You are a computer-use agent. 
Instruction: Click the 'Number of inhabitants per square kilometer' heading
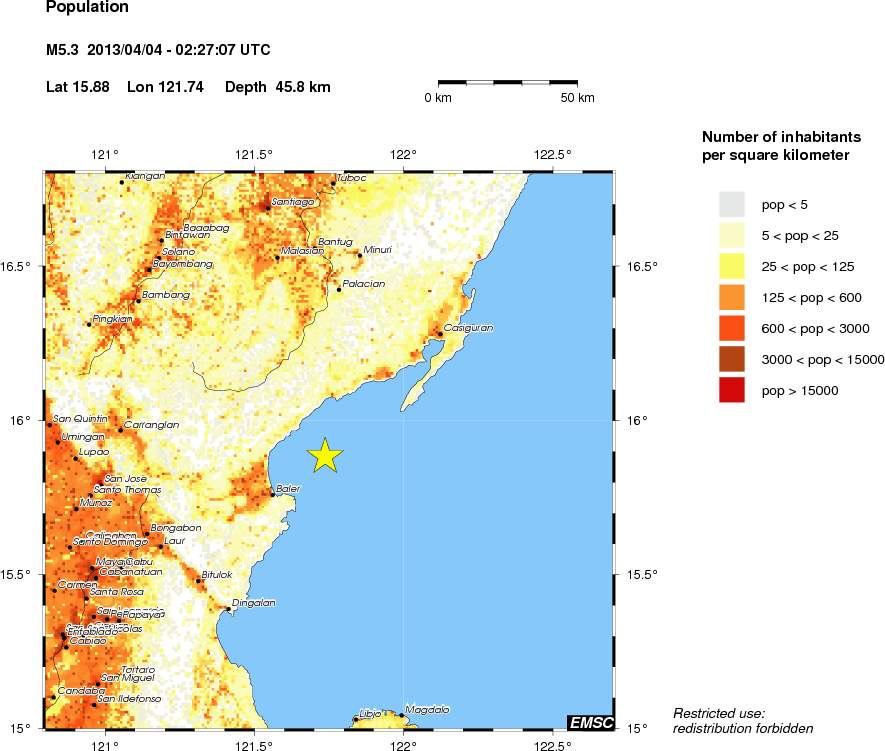pyautogui.click(x=781, y=146)
